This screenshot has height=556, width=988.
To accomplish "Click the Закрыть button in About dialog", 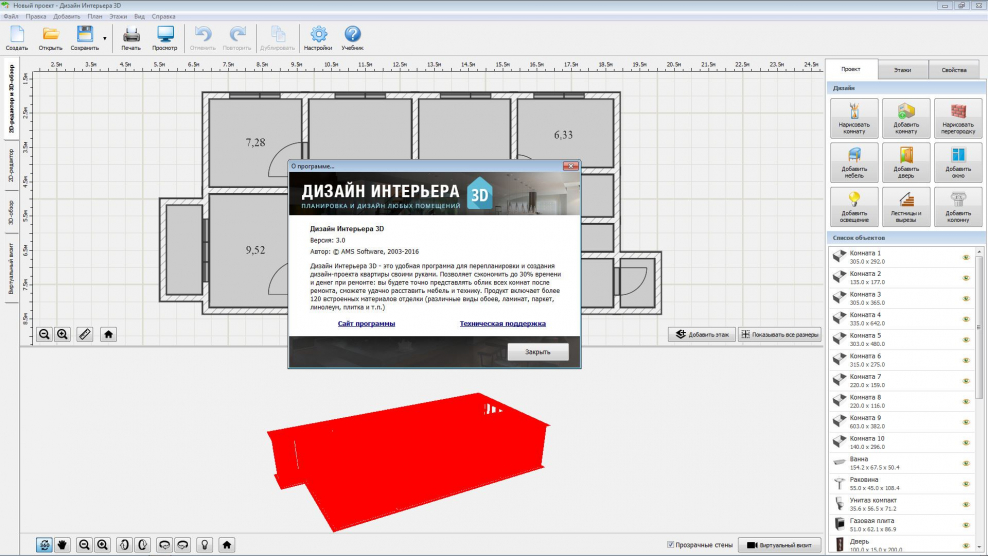I will [537, 352].
